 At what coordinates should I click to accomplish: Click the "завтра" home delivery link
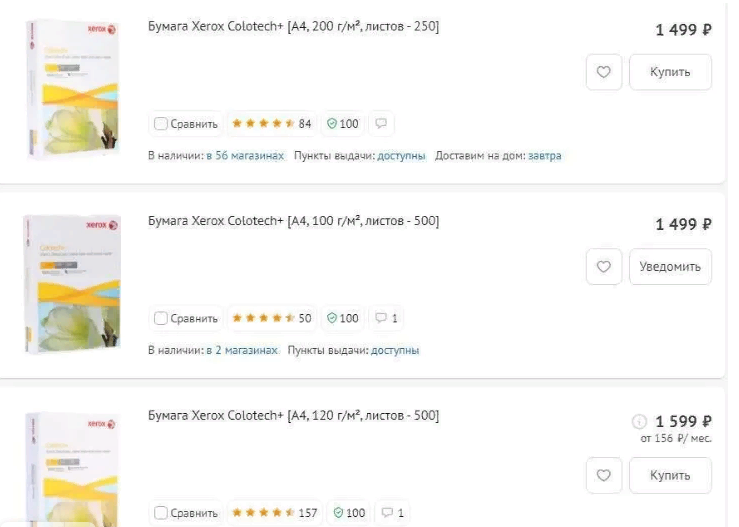point(545,156)
